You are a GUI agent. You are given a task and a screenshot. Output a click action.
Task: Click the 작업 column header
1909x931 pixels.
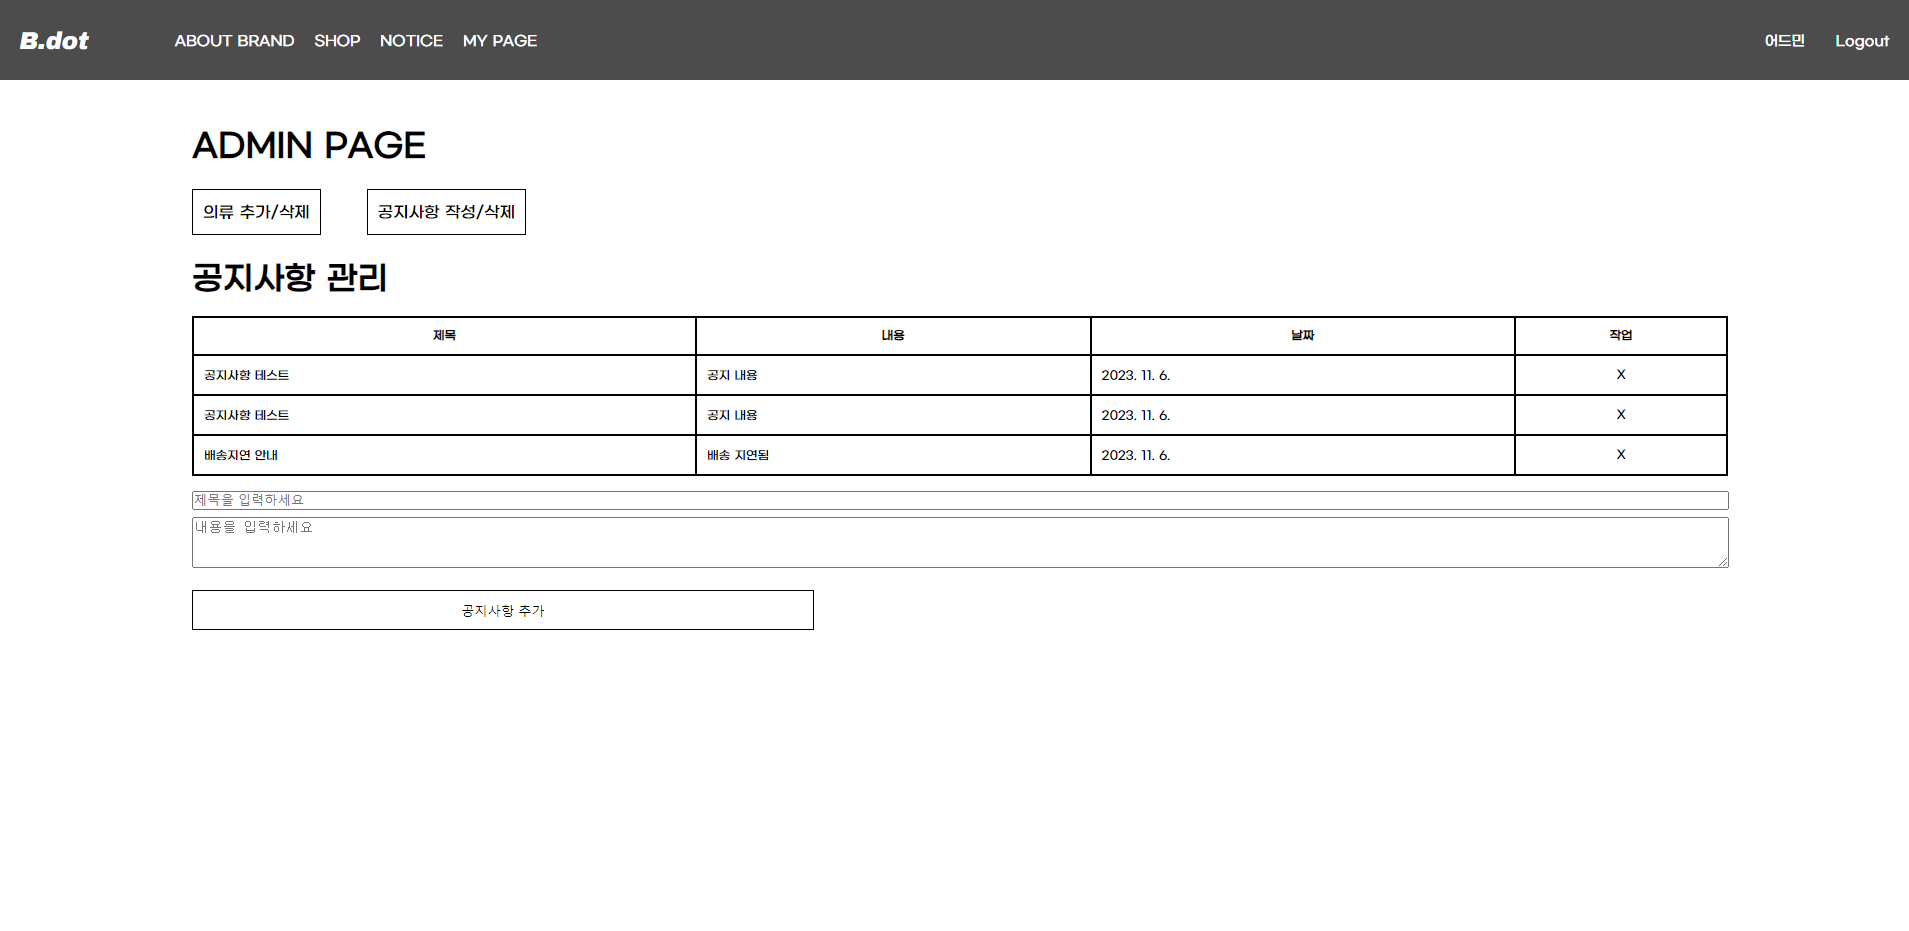[1621, 336]
